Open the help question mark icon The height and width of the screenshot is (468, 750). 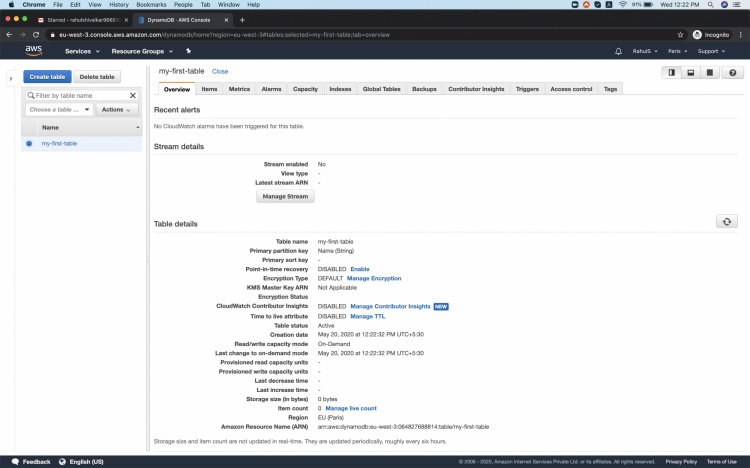(x=733, y=73)
